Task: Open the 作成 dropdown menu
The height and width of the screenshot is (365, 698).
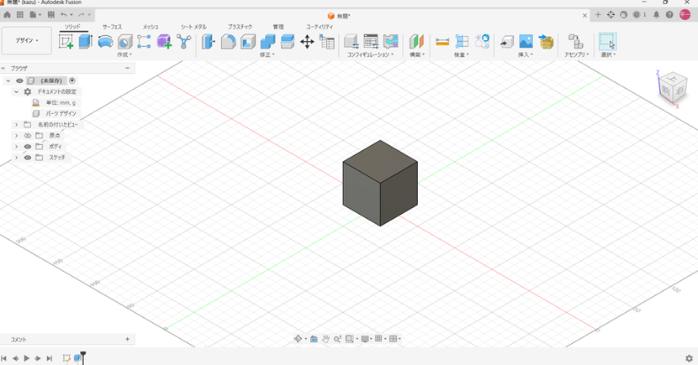Action: click(x=124, y=54)
